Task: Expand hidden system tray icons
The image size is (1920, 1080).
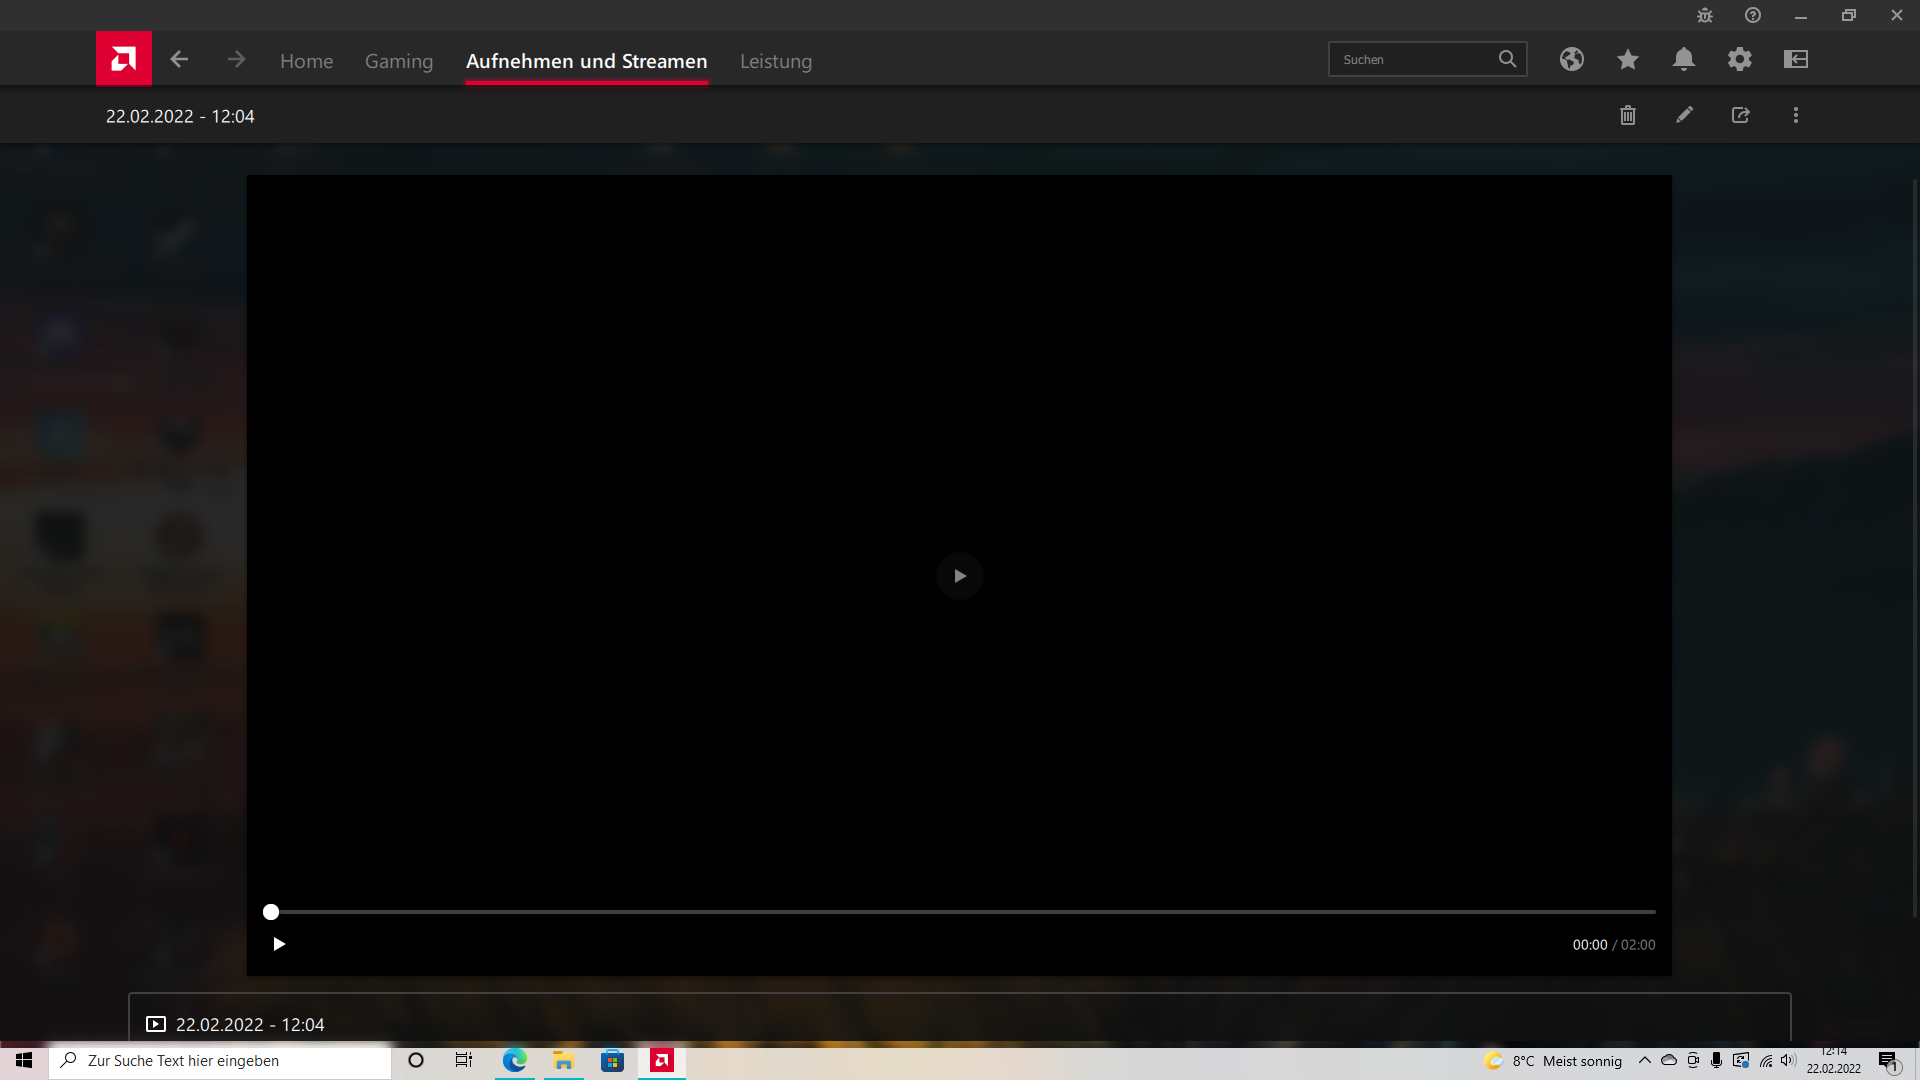Action: pyautogui.click(x=1646, y=1061)
